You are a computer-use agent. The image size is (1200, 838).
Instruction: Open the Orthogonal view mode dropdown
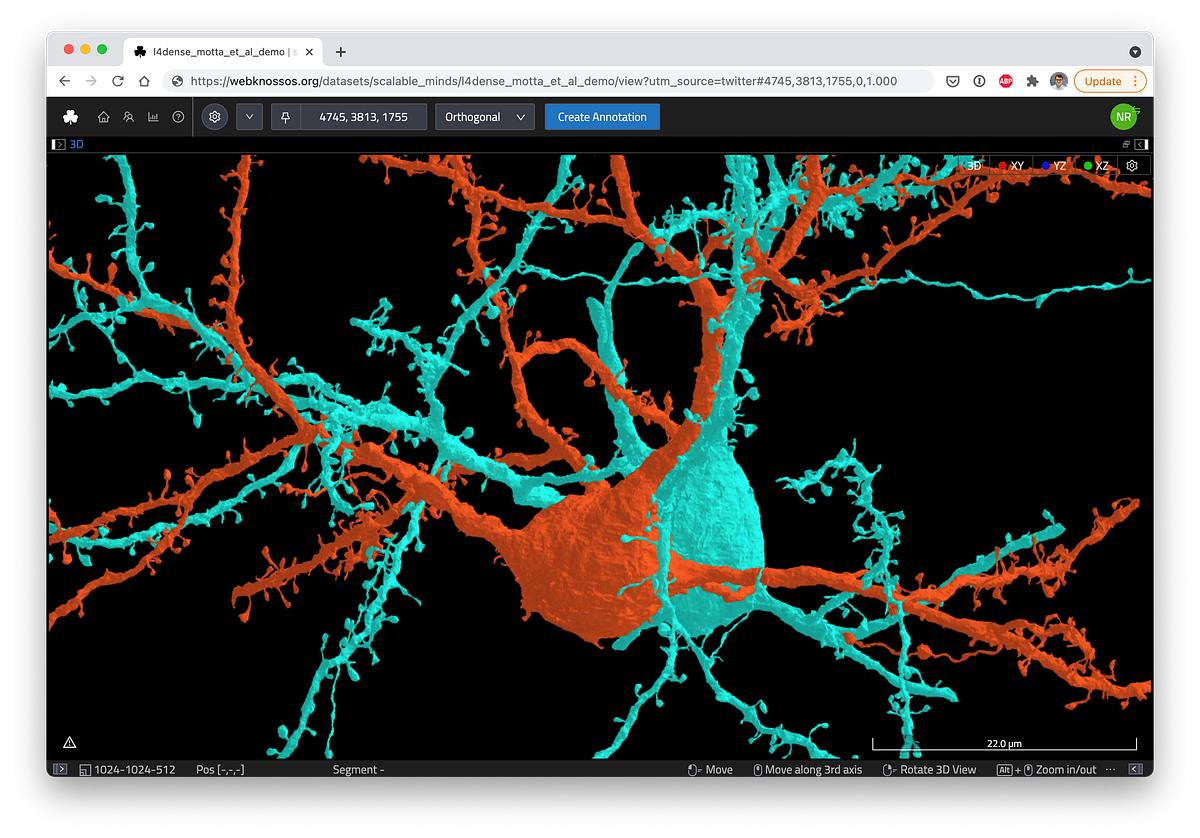pos(484,116)
